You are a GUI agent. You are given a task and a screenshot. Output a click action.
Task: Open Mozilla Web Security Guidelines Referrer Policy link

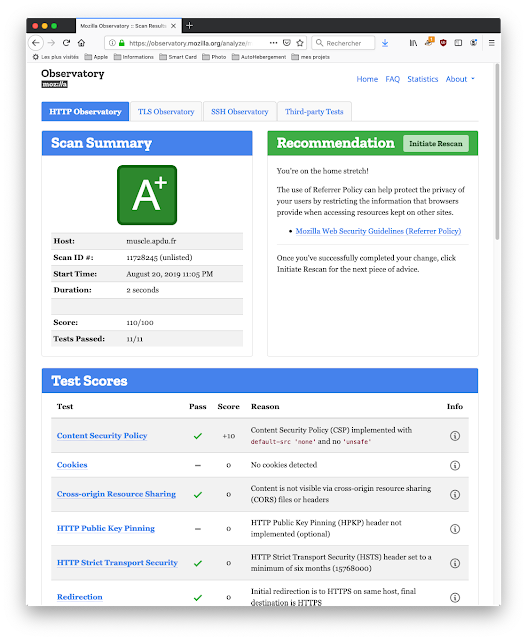point(378,231)
